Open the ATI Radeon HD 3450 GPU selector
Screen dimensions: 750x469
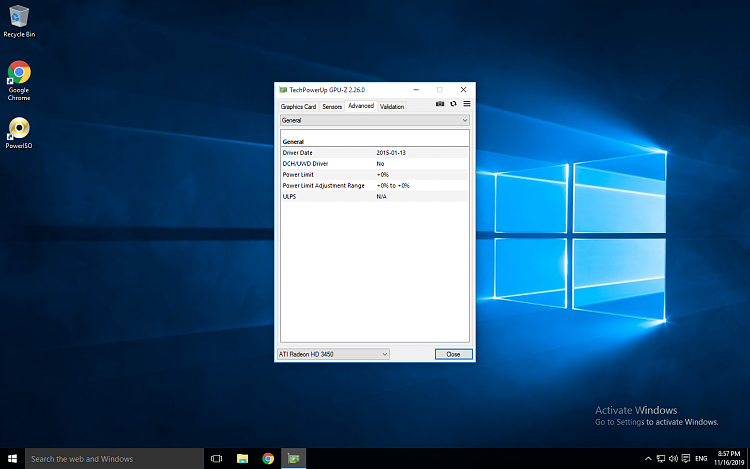coord(333,354)
